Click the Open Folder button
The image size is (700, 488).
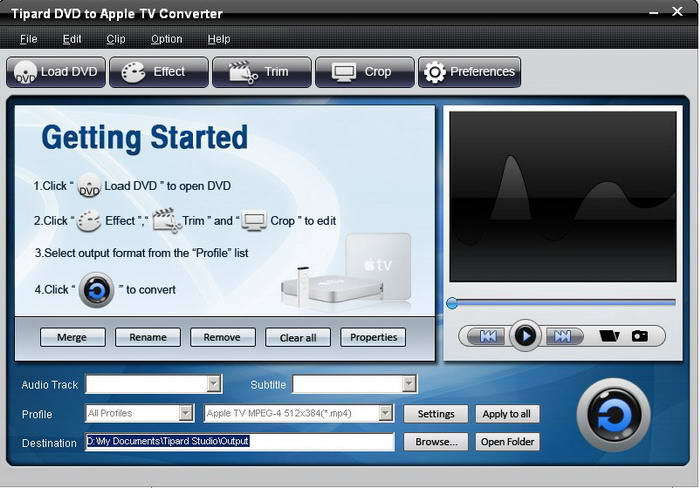point(507,442)
